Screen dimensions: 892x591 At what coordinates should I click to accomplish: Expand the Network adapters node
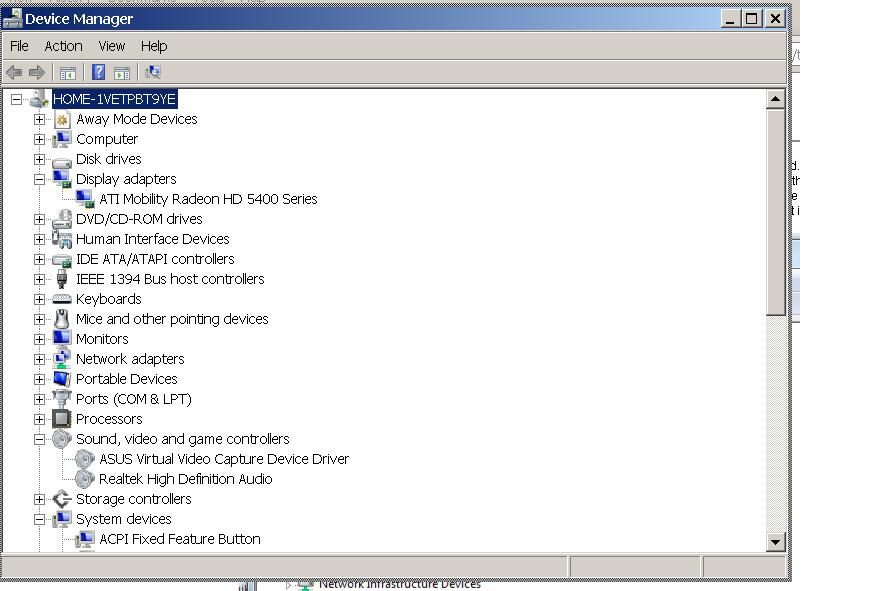39,359
